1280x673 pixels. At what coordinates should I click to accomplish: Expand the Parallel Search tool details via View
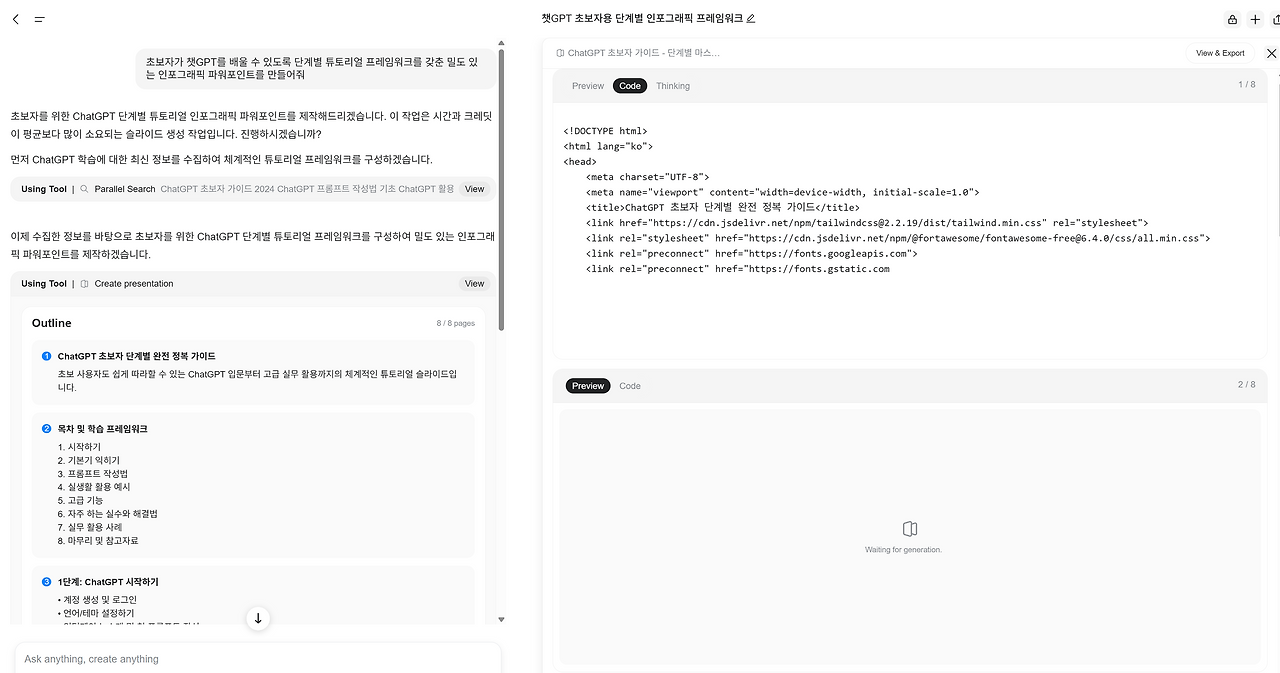[474, 188]
